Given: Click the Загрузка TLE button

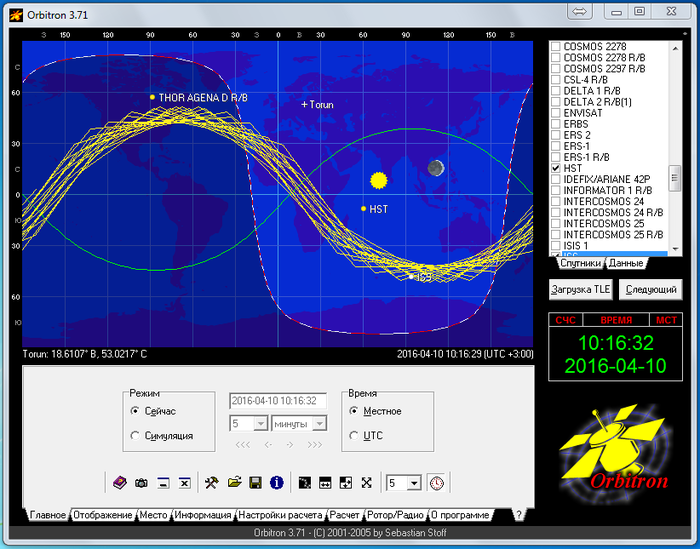Looking at the screenshot, I should pyautogui.click(x=581, y=289).
